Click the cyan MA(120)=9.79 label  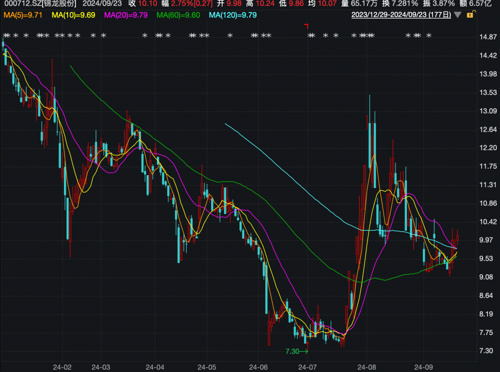tap(233, 15)
